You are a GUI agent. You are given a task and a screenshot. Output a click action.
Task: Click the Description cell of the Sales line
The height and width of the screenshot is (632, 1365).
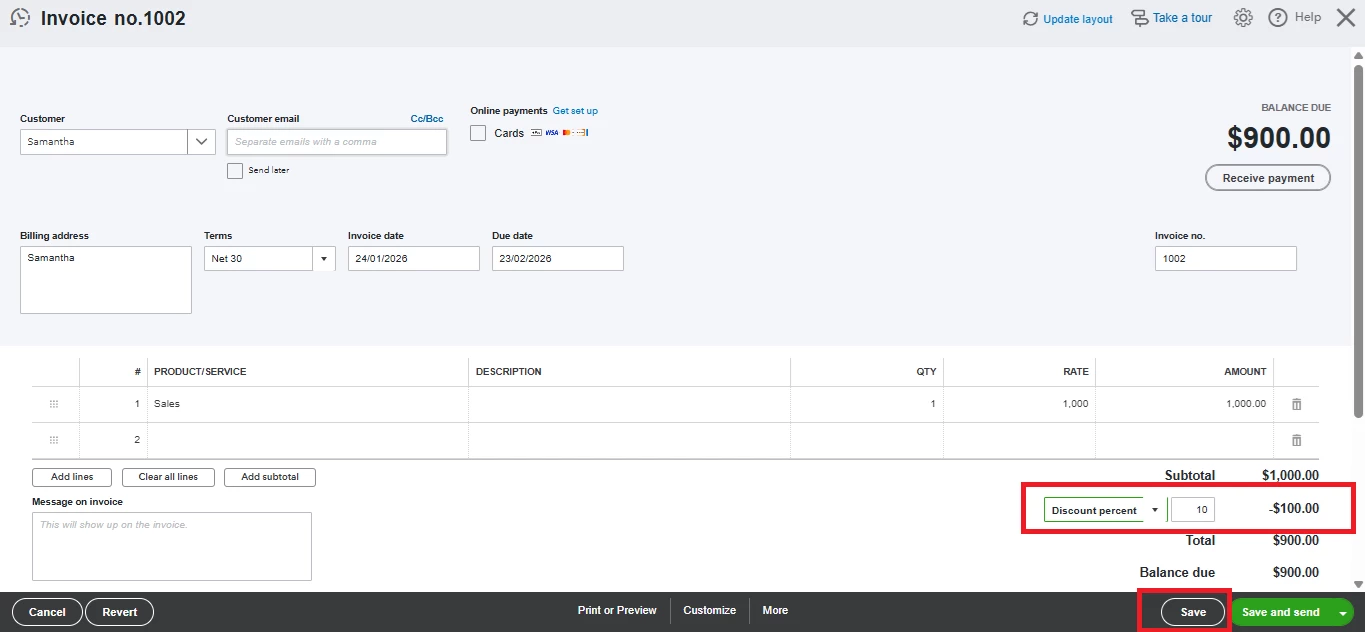coord(629,404)
